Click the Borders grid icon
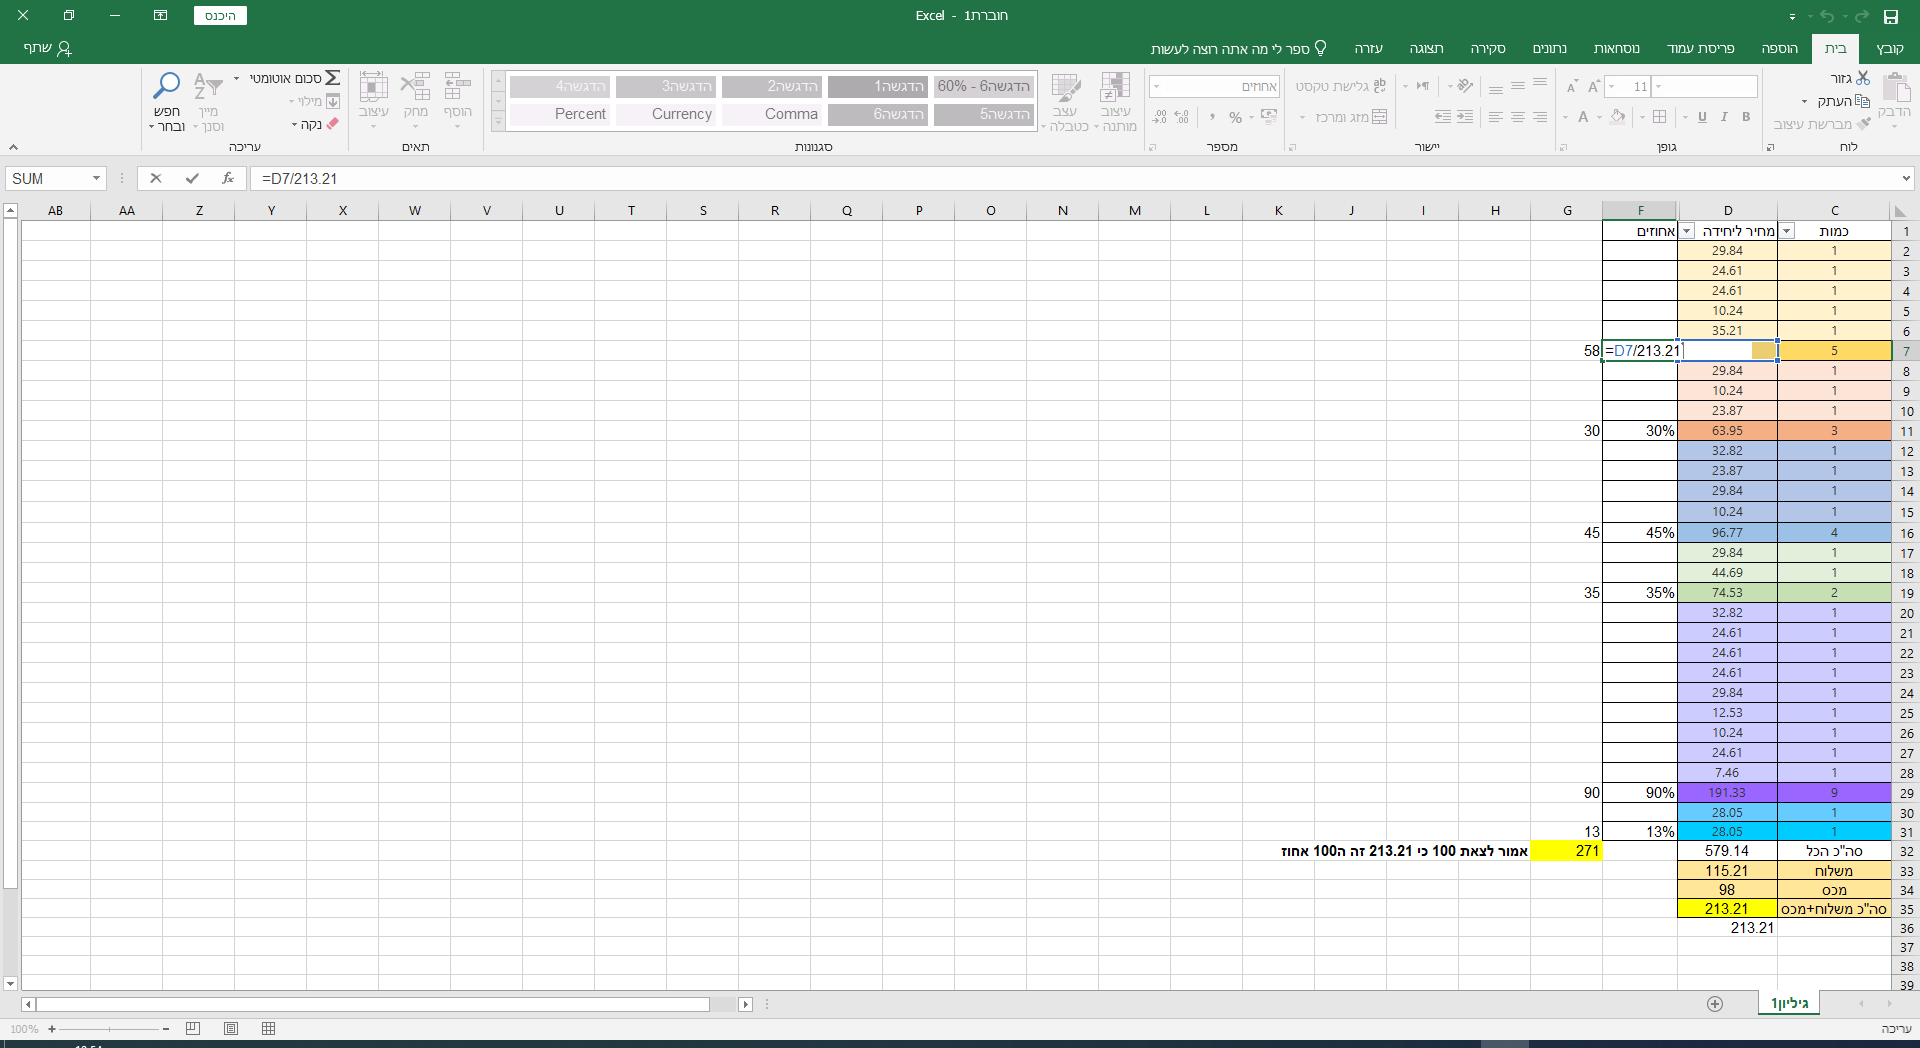1920x1048 pixels. [1660, 117]
